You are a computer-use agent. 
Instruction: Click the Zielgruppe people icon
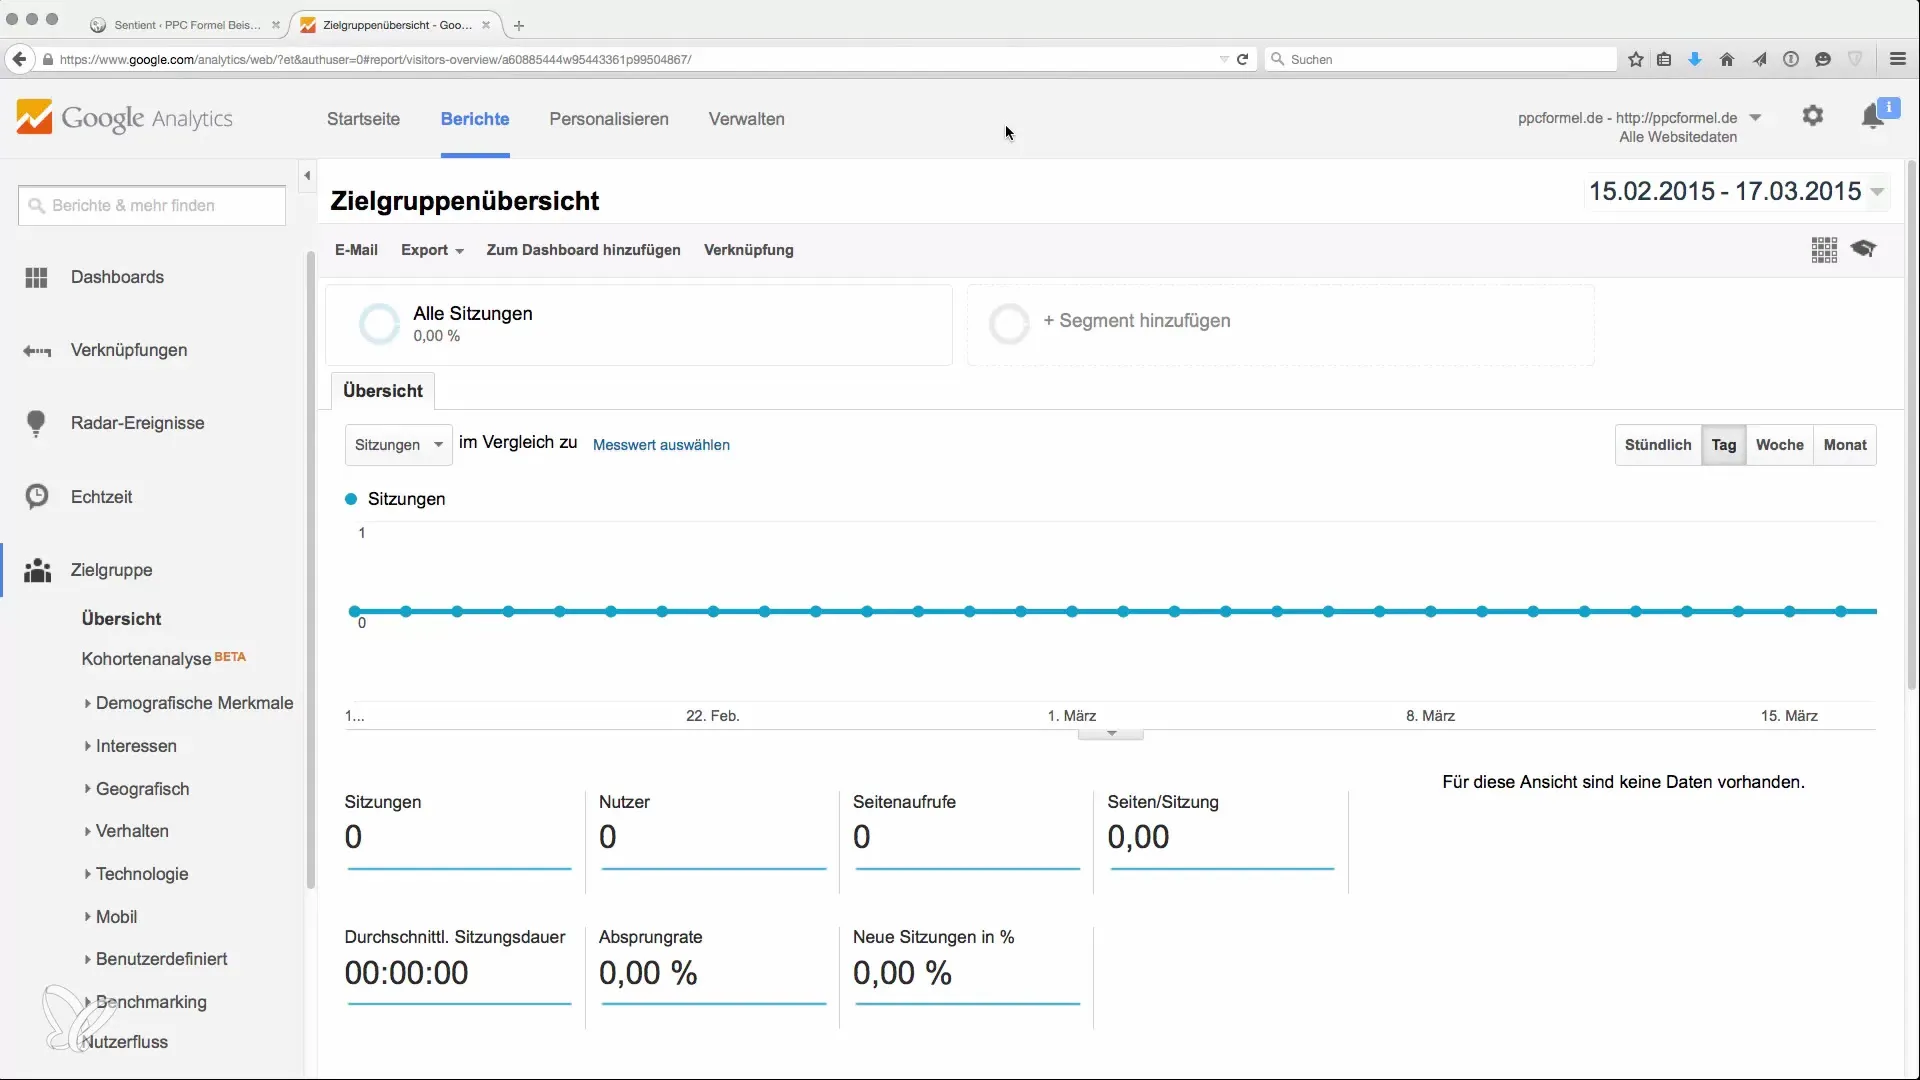pyautogui.click(x=36, y=570)
